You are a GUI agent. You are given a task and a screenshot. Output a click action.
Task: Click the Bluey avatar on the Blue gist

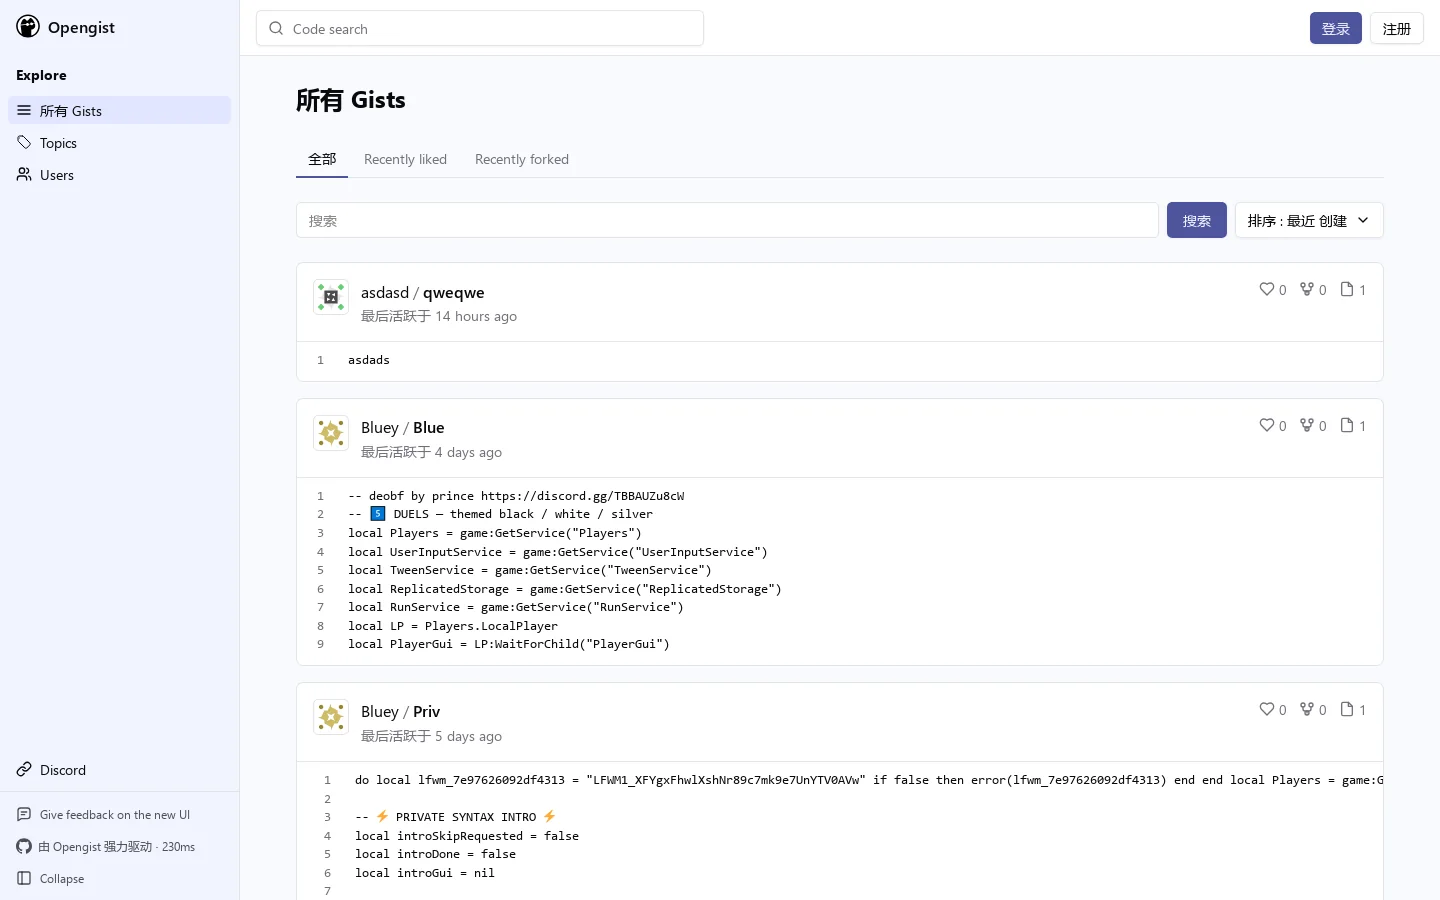coord(331,433)
